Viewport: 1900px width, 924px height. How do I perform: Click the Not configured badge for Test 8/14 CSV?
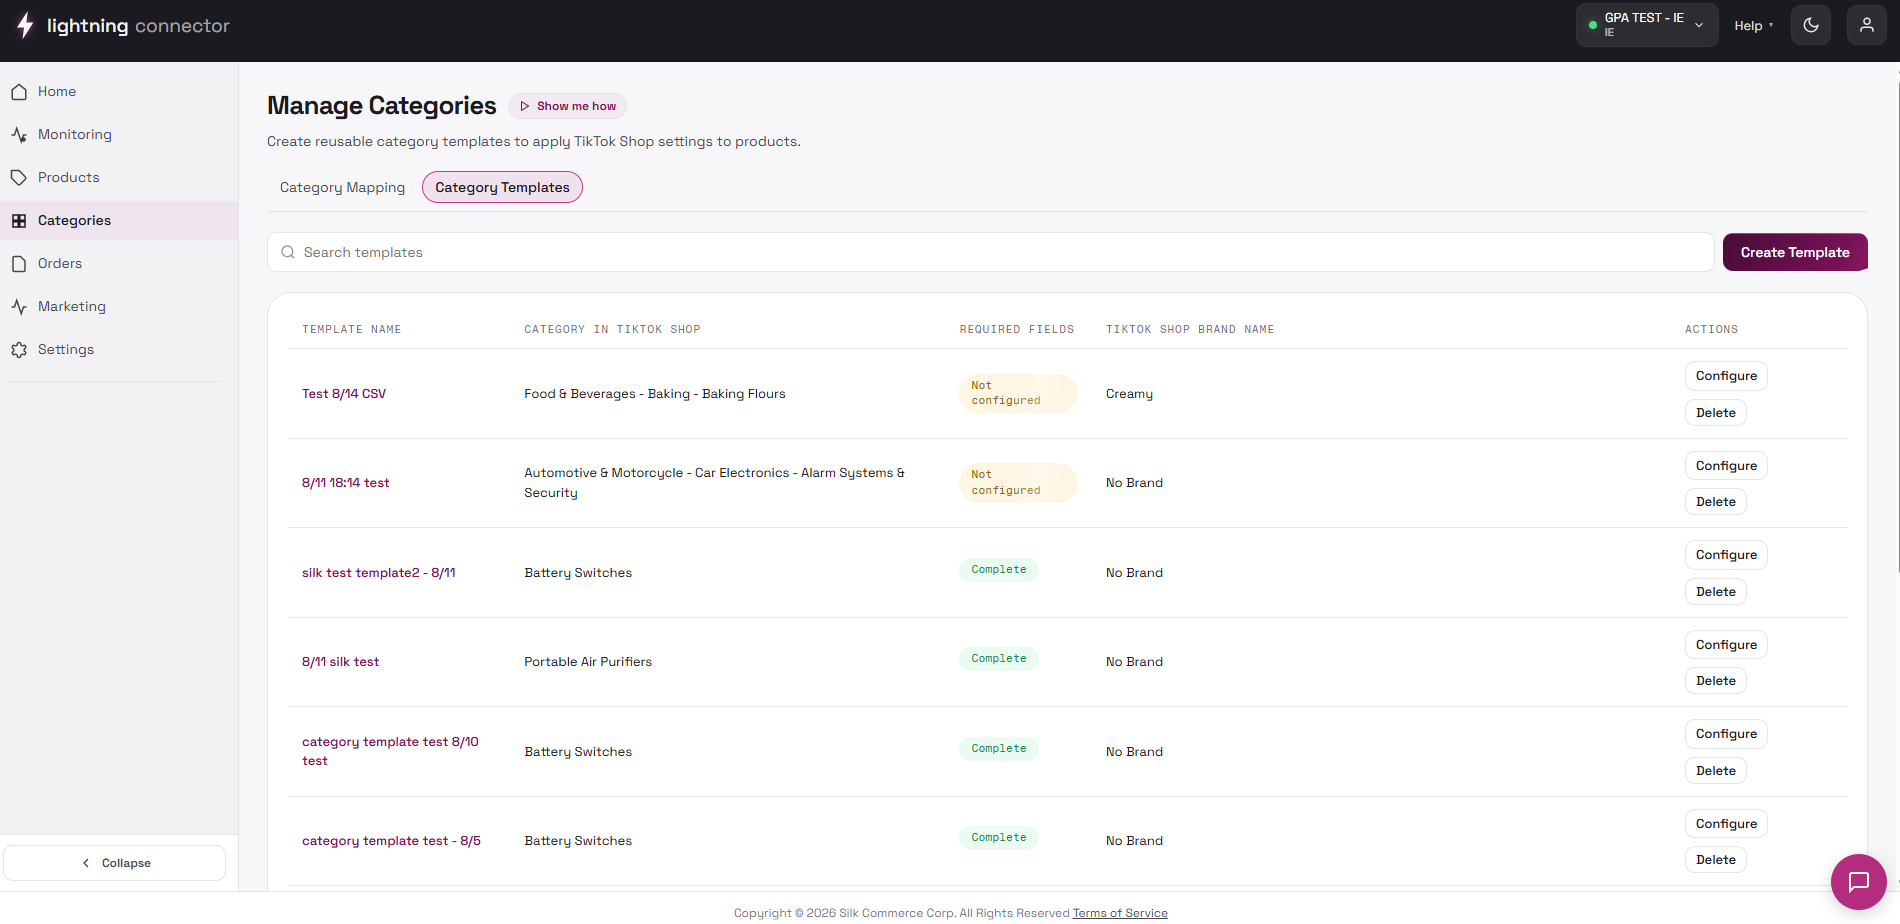[1018, 393]
